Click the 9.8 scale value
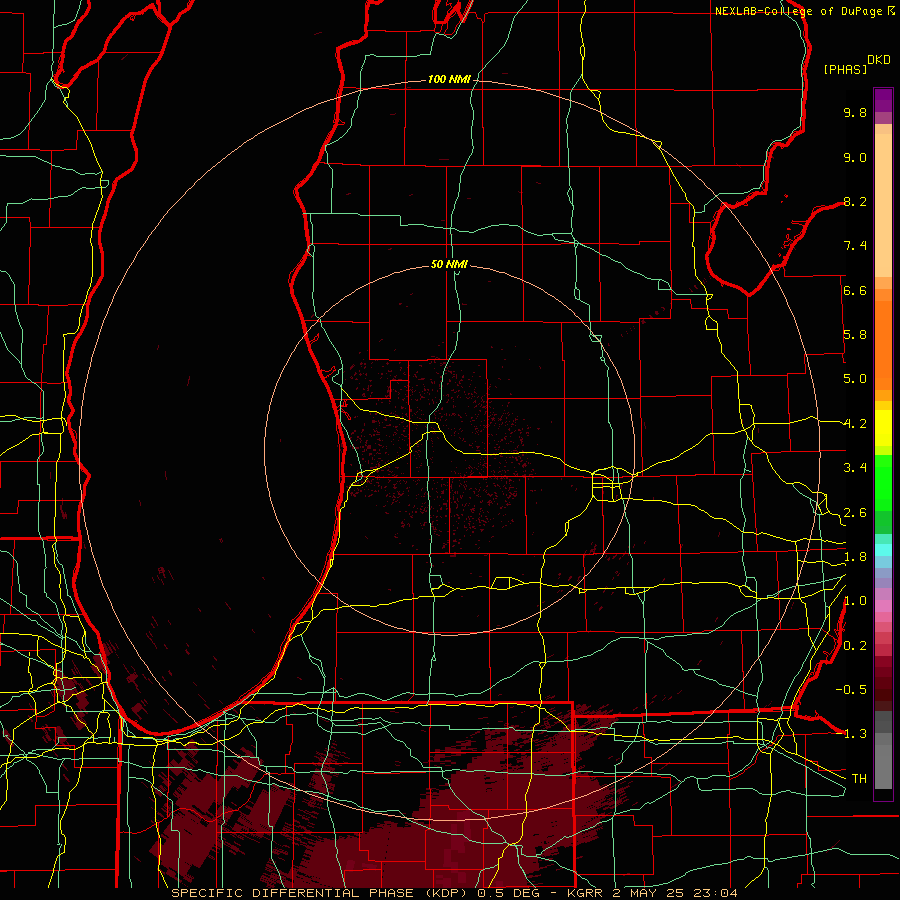This screenshot has width=900, height=900. click(x=855, y=112)
